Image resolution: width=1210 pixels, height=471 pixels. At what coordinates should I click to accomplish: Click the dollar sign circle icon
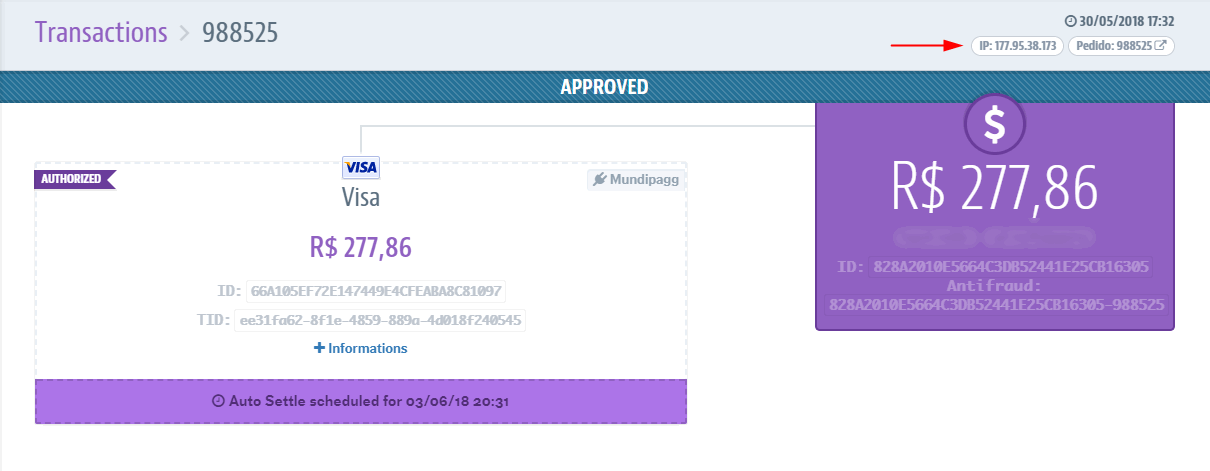click(995, 122)
